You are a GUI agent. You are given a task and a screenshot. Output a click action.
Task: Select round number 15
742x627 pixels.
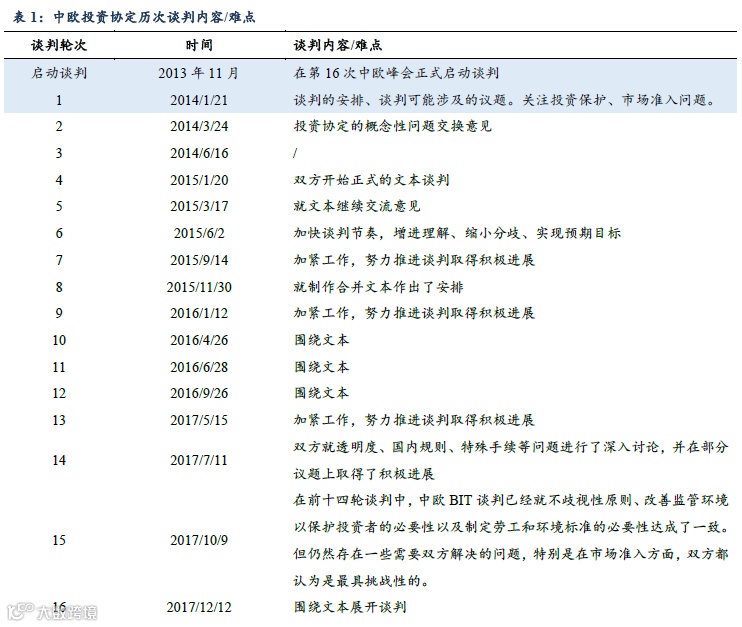pos(59,540)
